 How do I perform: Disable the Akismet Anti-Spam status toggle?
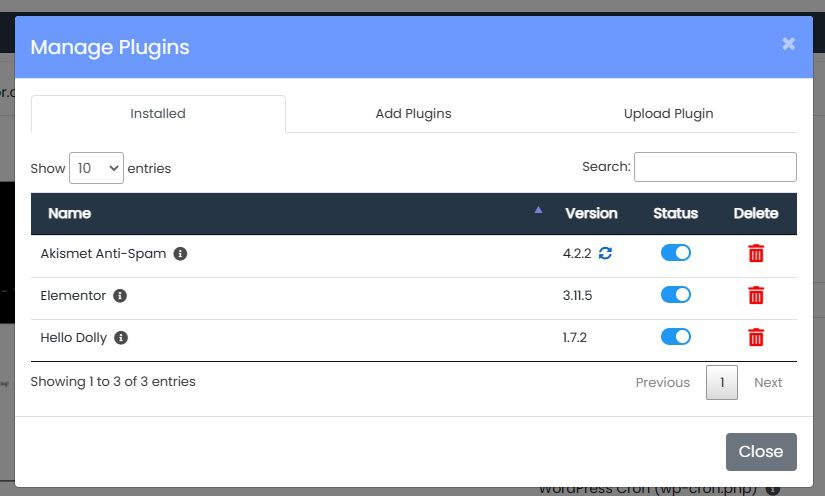(676, 253)
